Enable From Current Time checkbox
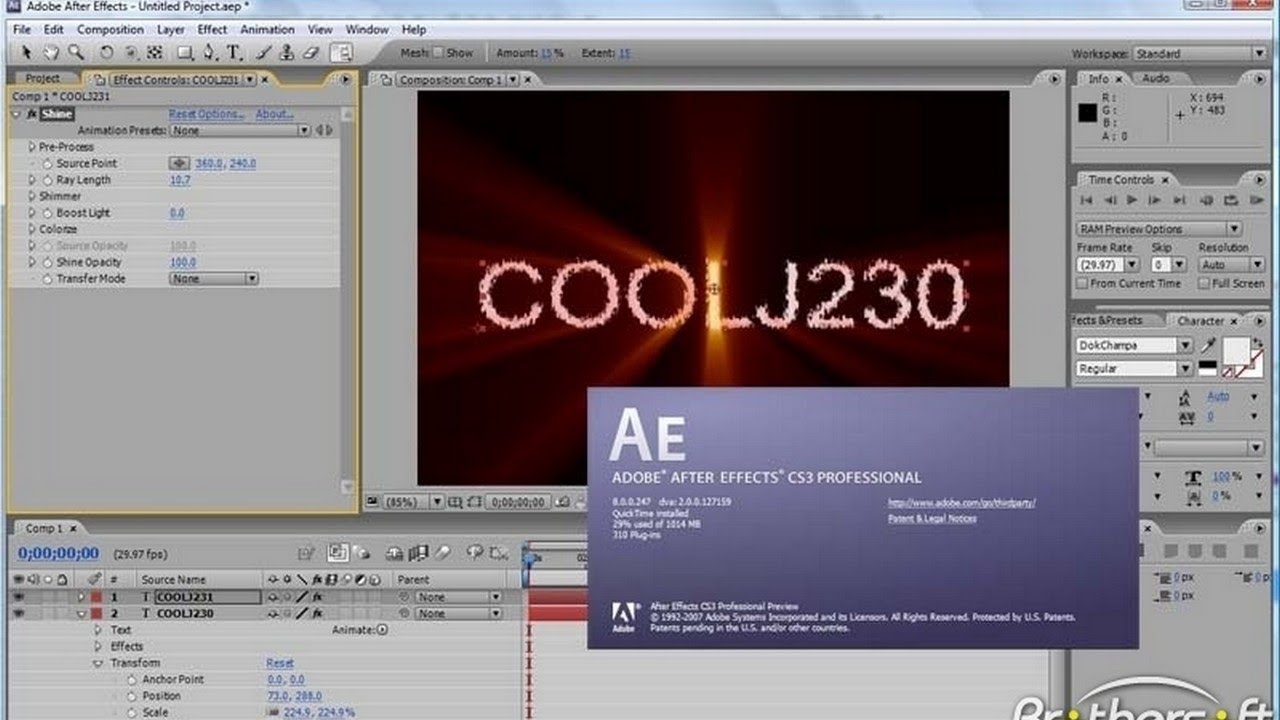Viewport: 1280px width, 720px height. [x=1082, y=284]
